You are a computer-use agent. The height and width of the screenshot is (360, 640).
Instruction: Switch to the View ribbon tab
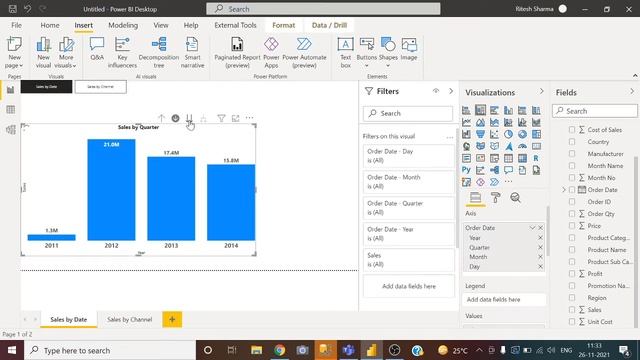[x=161, y=25]
